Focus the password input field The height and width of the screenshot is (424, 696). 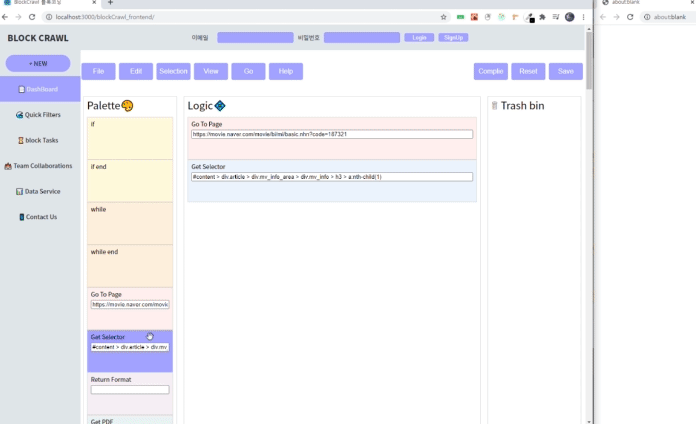coord(362,38)
